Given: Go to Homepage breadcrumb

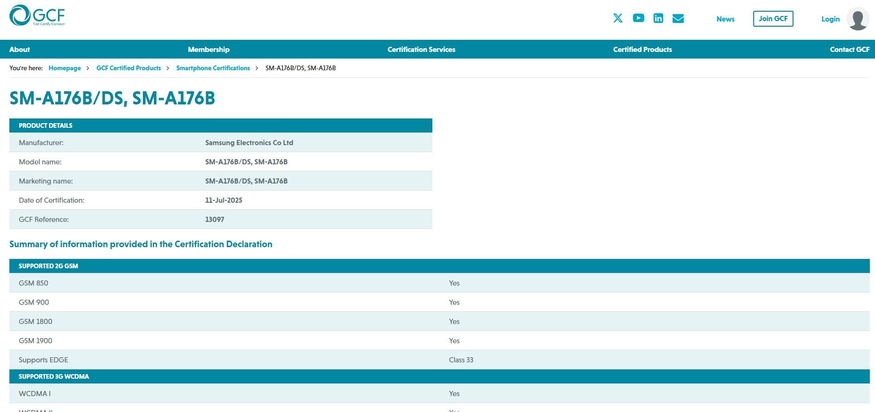Looking at the screenshot, I should [x=65, y=68].
